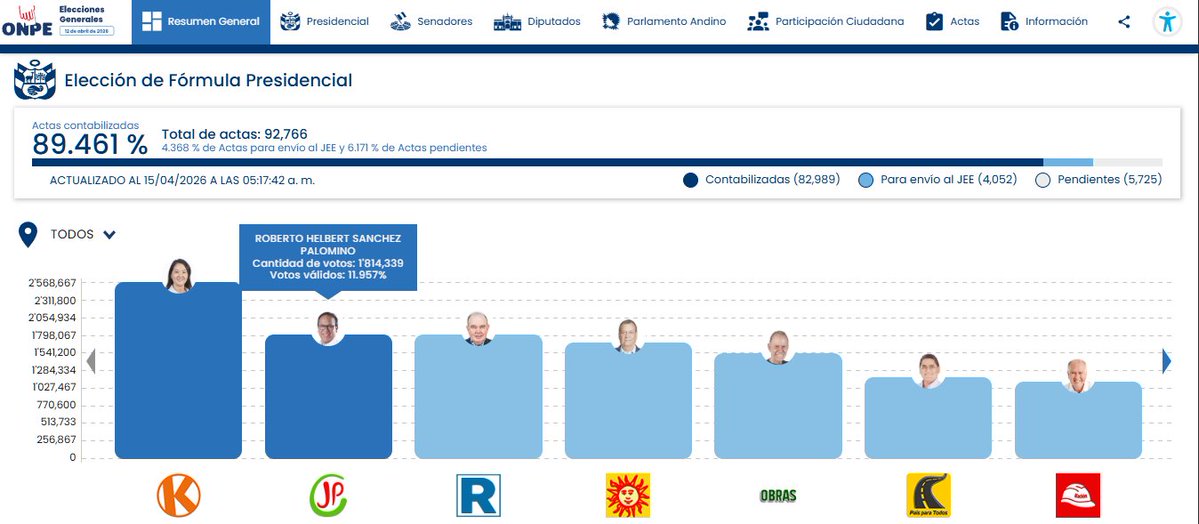This screenshot has width=1199, height=524.
Task: Show next candidates with right arrow
Action: (x=1166, y=361)
